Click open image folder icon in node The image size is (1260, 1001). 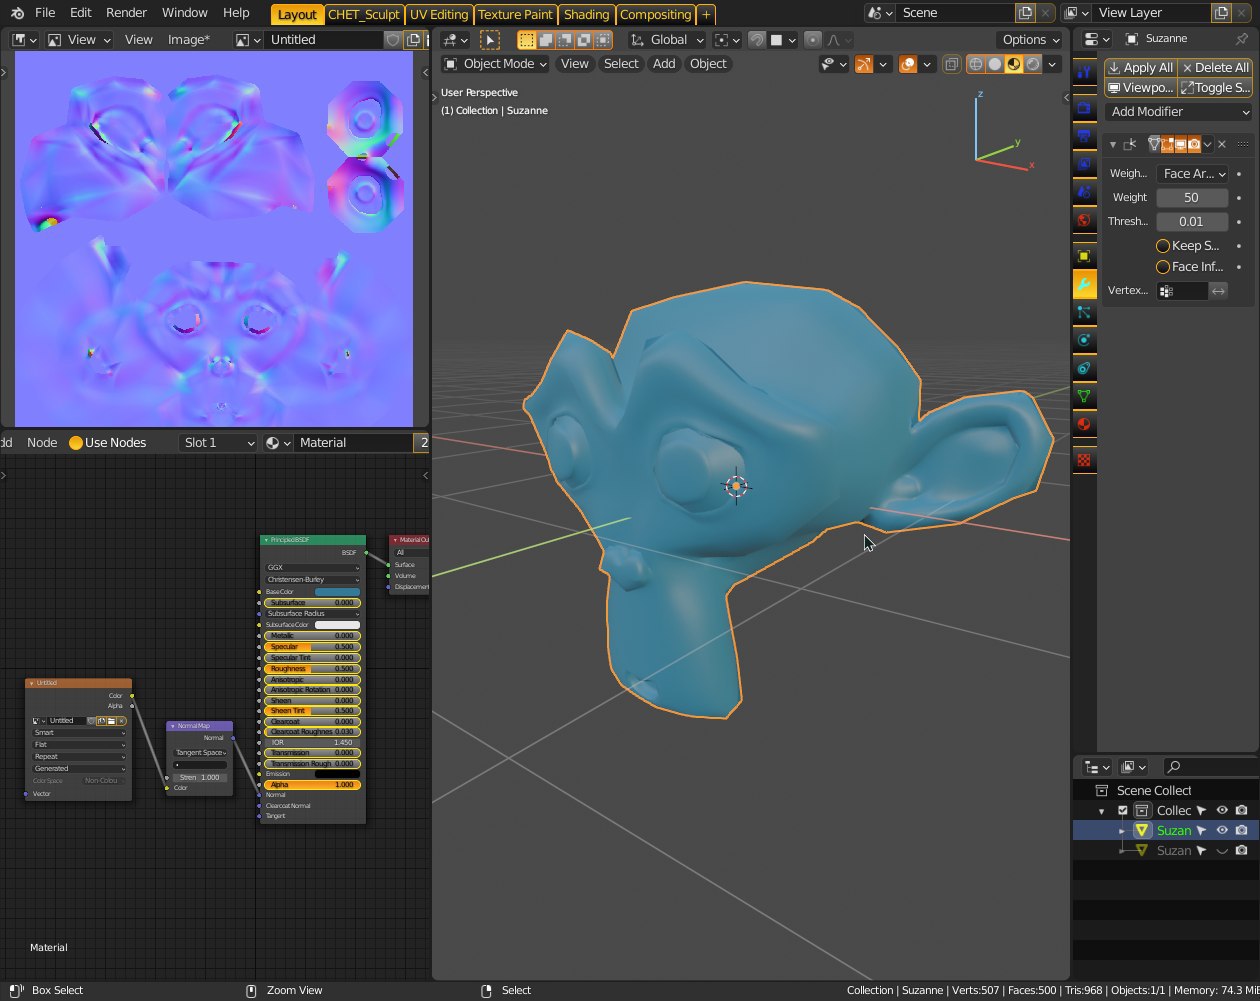coord(111,721)
